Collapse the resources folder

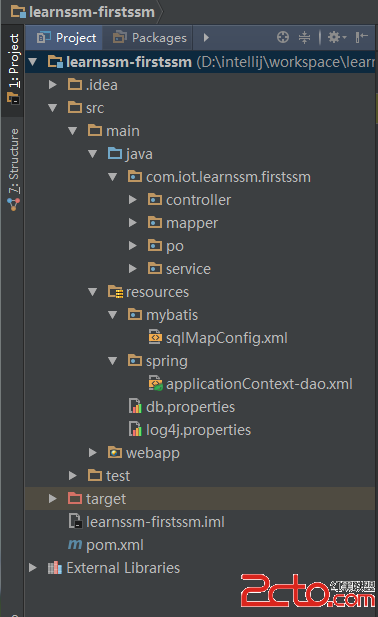click(93, 292)
